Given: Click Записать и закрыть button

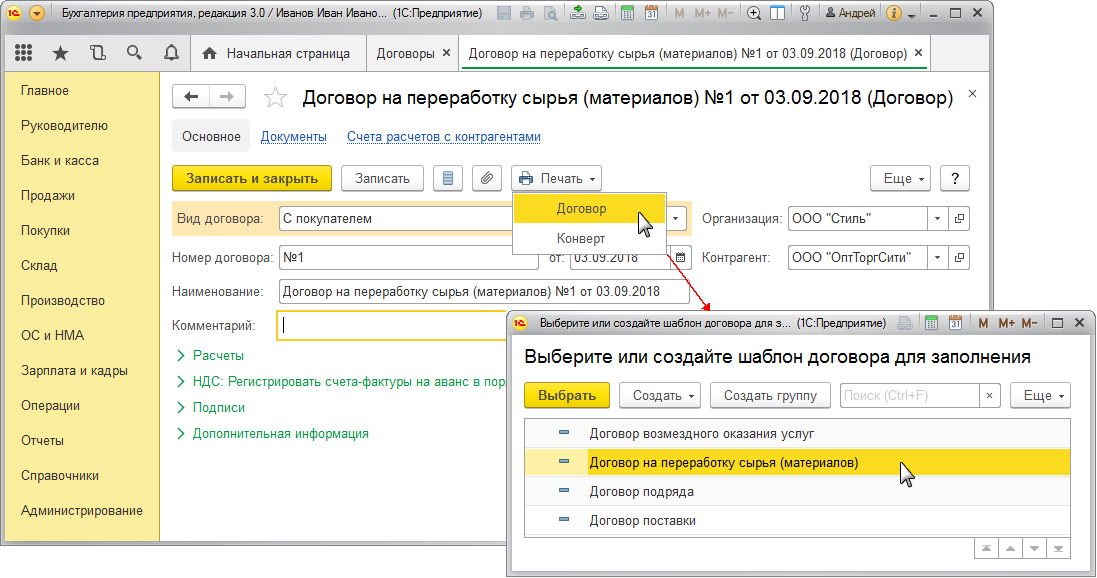Looking at the screenshot, I should (x=252, y=178).
